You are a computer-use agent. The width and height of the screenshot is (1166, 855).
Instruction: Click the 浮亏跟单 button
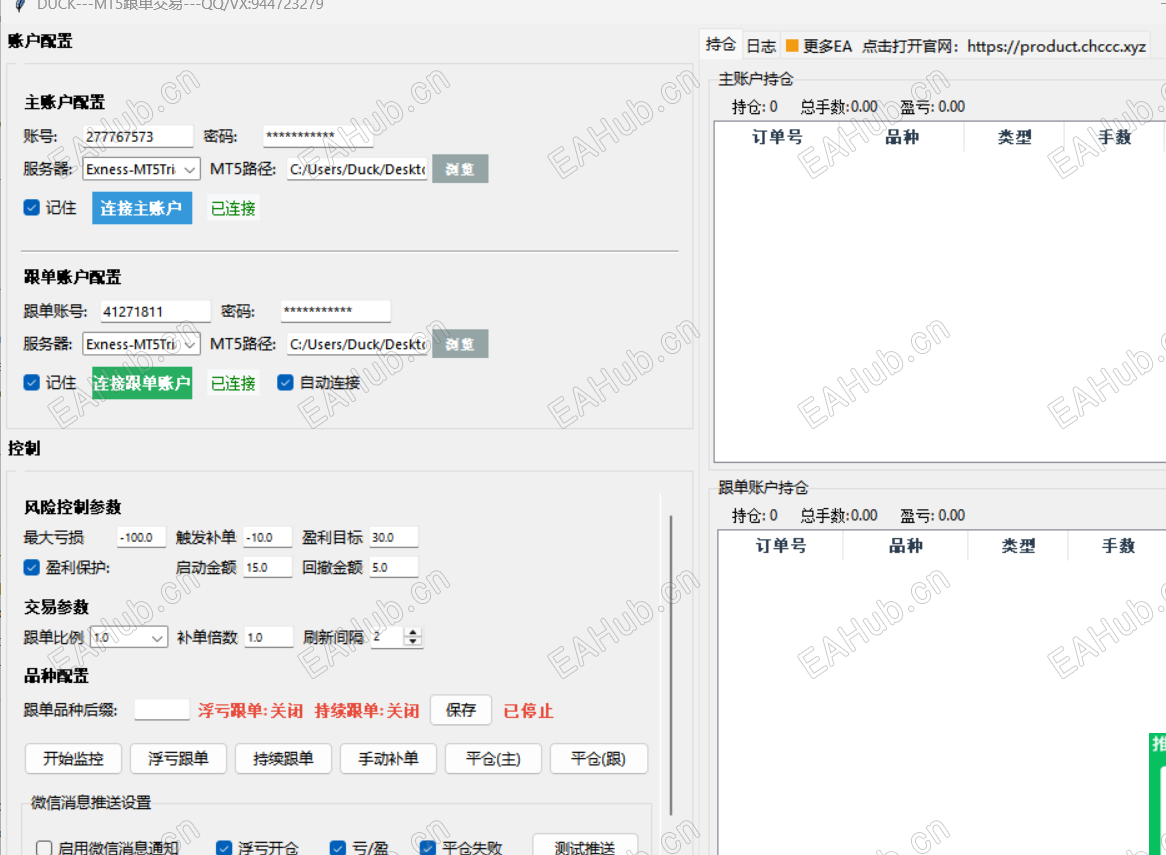point(178,758)
